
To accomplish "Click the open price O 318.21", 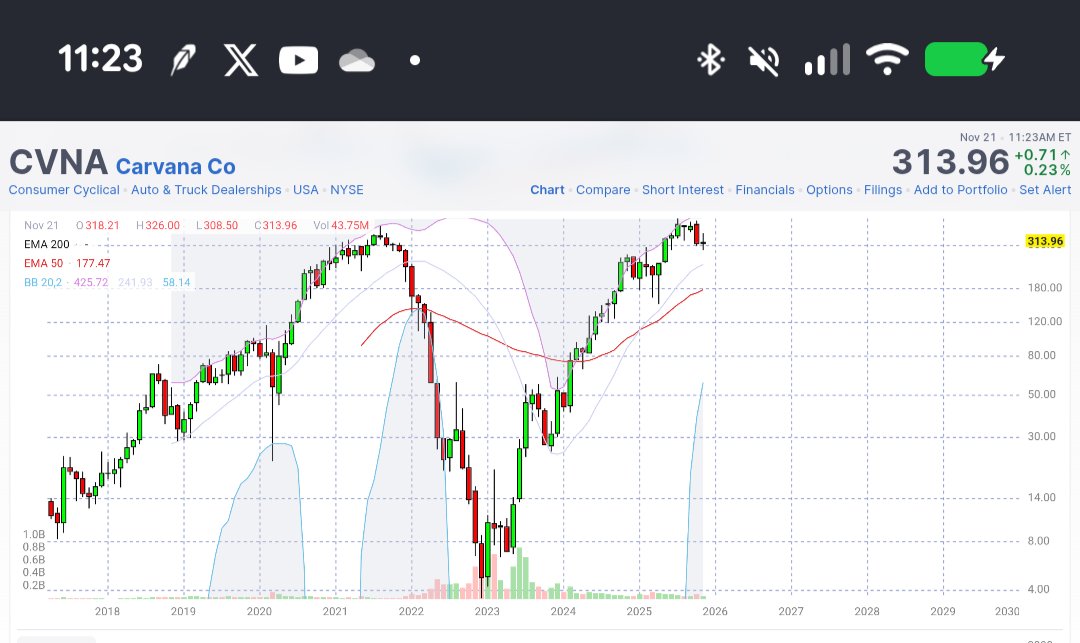I will click(x=97, y=225).
